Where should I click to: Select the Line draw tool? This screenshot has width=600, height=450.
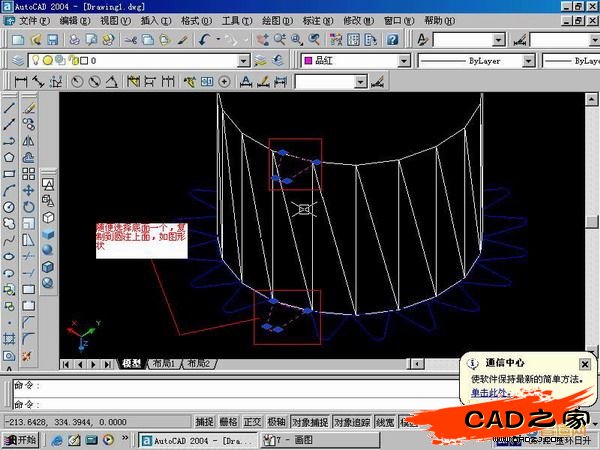(x=9, y=107)
